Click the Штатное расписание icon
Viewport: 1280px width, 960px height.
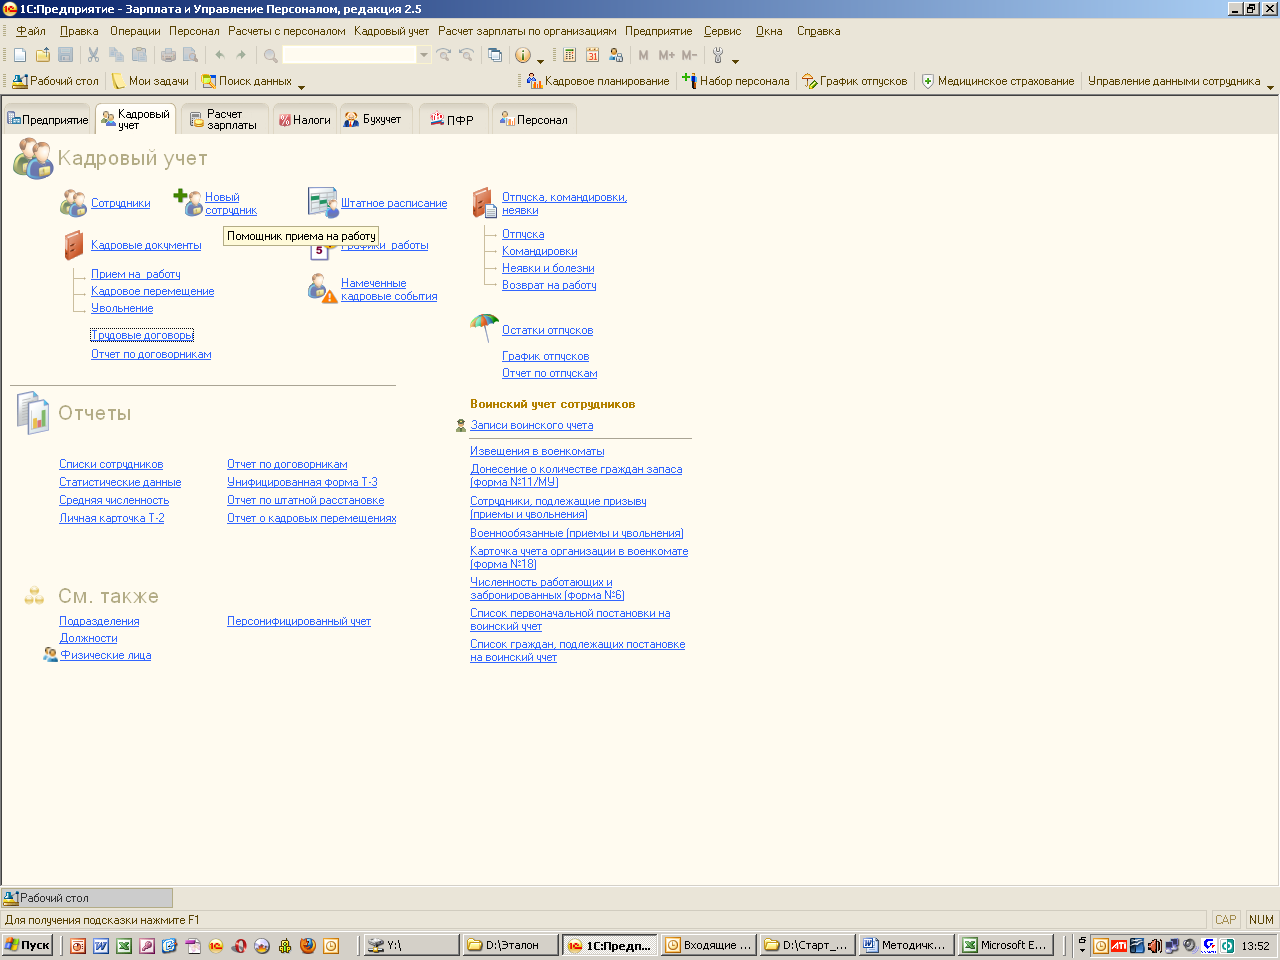323,202
